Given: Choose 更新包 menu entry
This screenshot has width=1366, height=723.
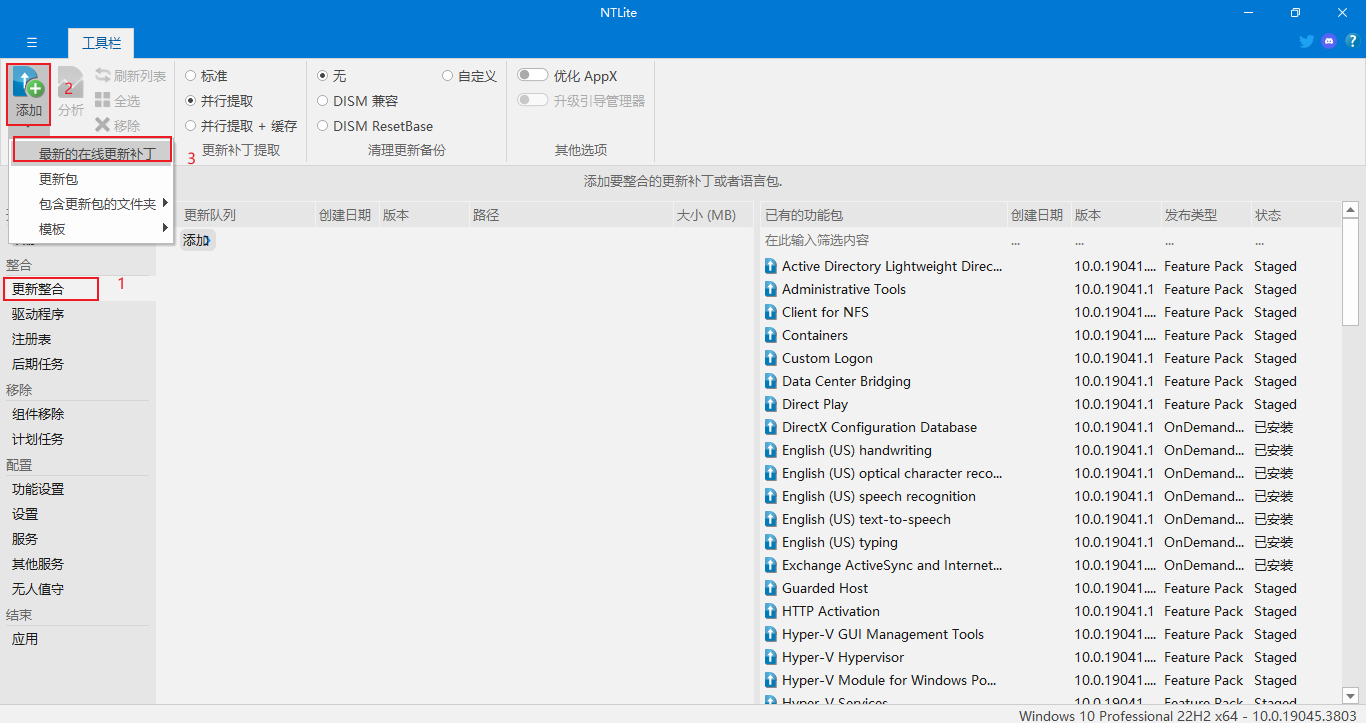Looking at the screenshot, I should [93, 179].
